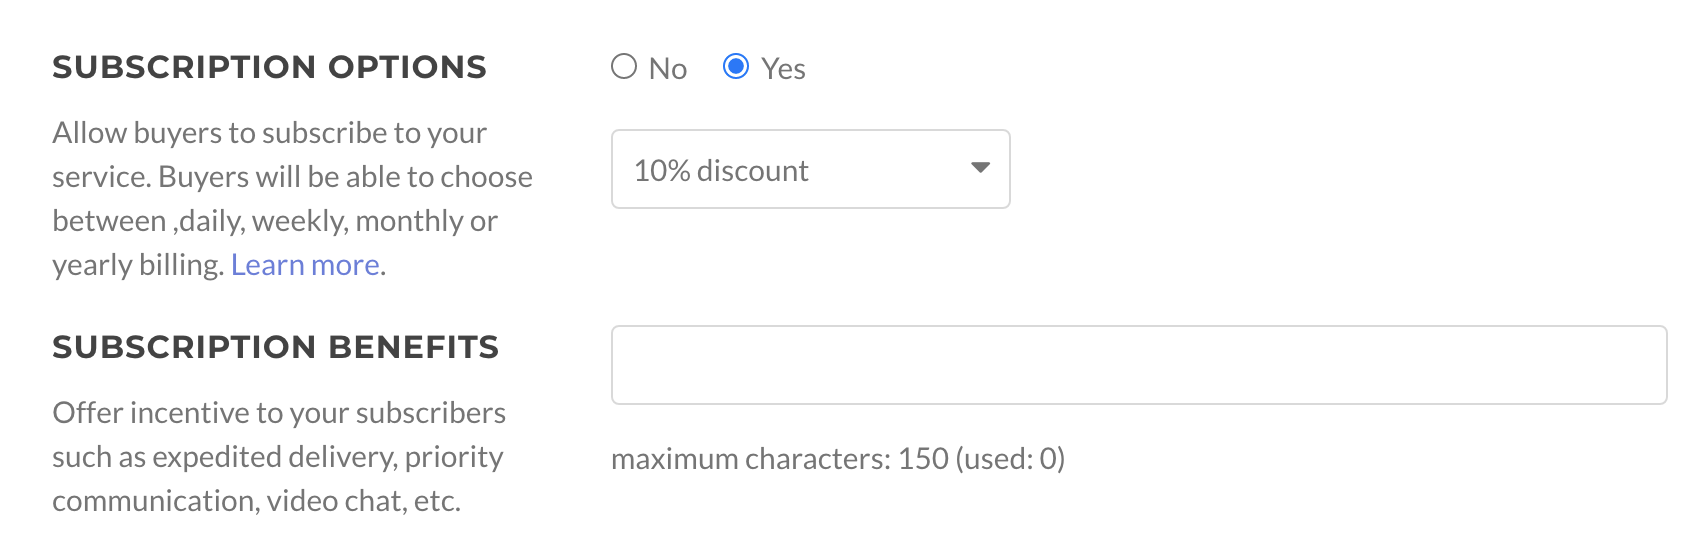Focus the Subscription Benefits text field
The image size is (1706, 546).
pyautogui.click(x=1138, y=365)
